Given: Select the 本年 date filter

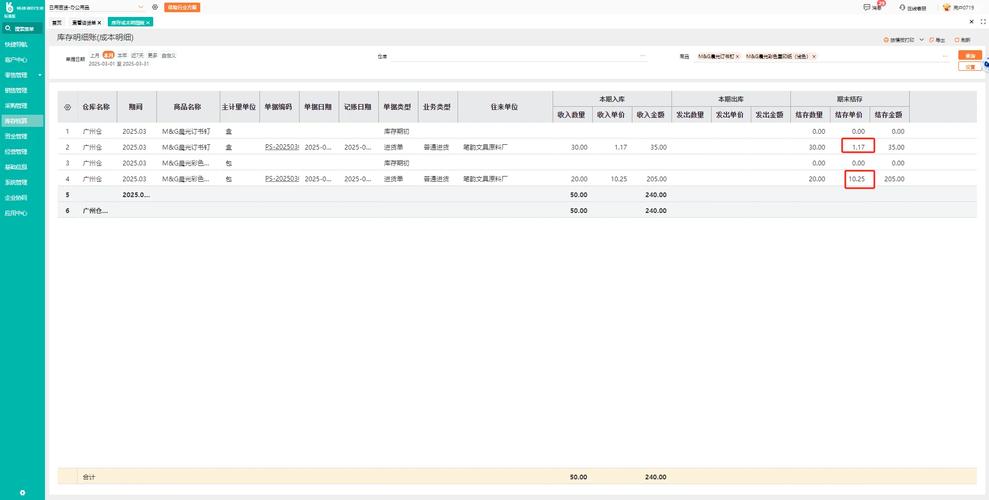Looking at the screenshot, I should [x=122, y=55].
